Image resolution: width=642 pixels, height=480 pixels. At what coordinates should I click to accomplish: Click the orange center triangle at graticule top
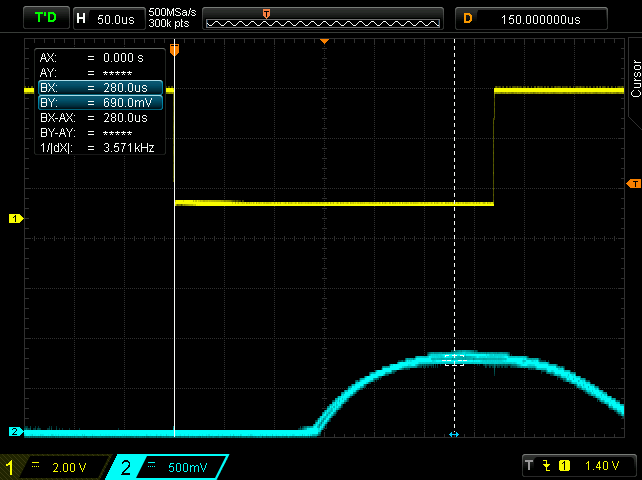tap(324, 41)
